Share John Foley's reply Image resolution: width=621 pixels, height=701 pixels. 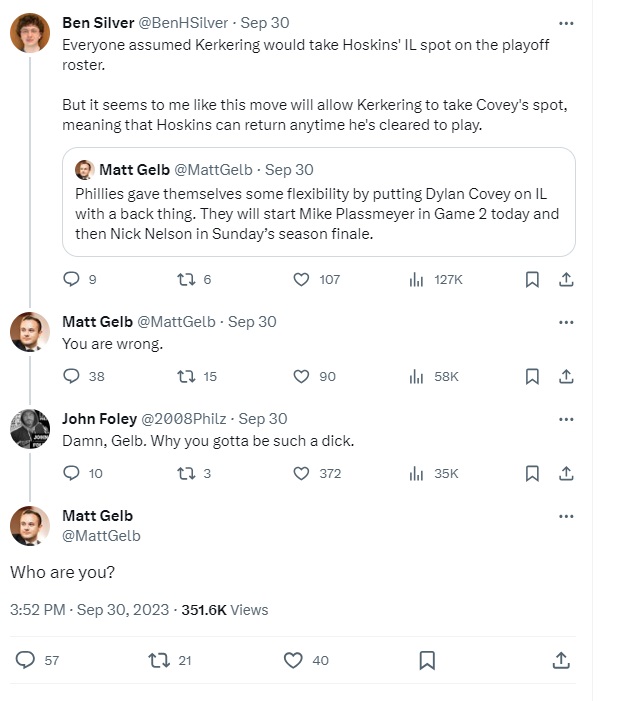click(565, 473)
